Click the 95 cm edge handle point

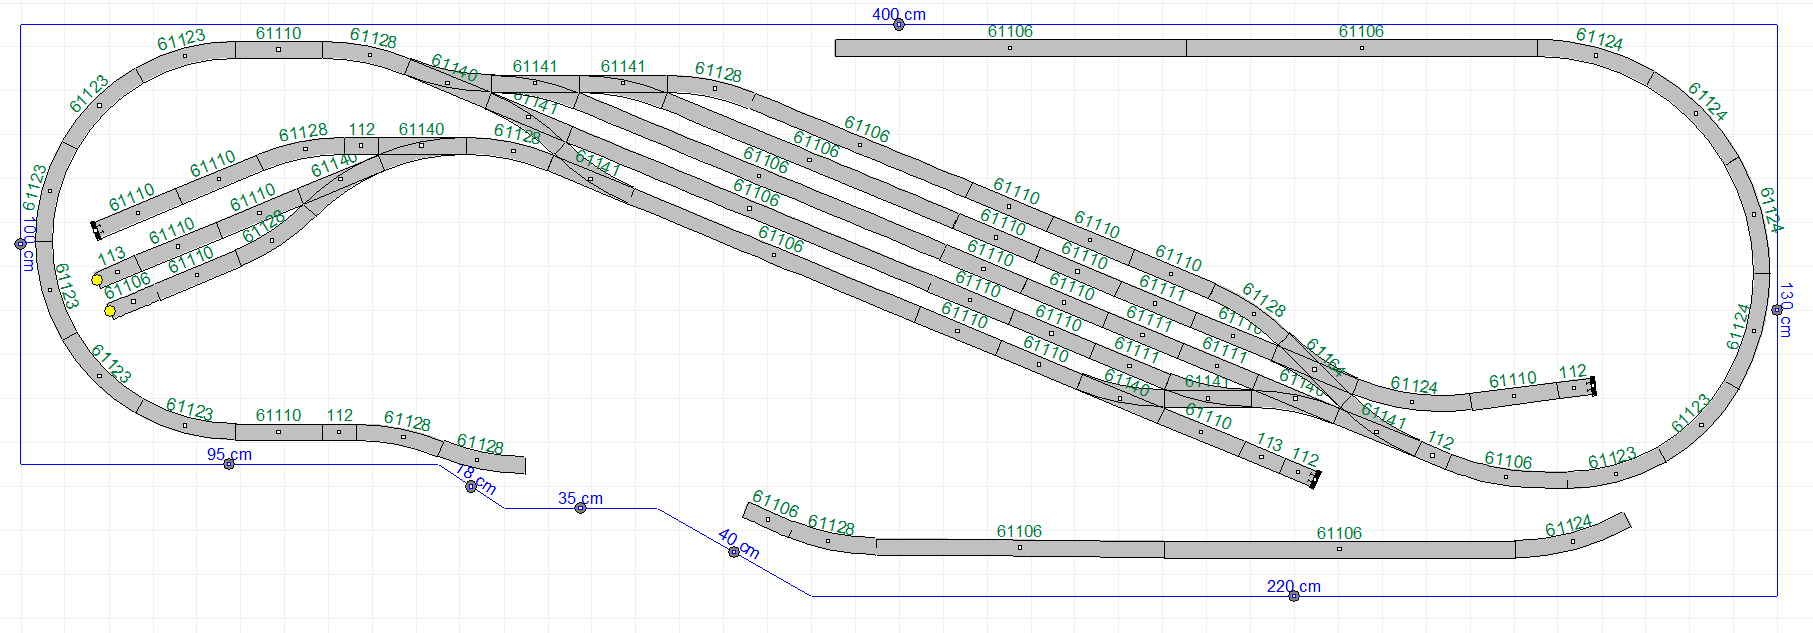click(229, 464)
